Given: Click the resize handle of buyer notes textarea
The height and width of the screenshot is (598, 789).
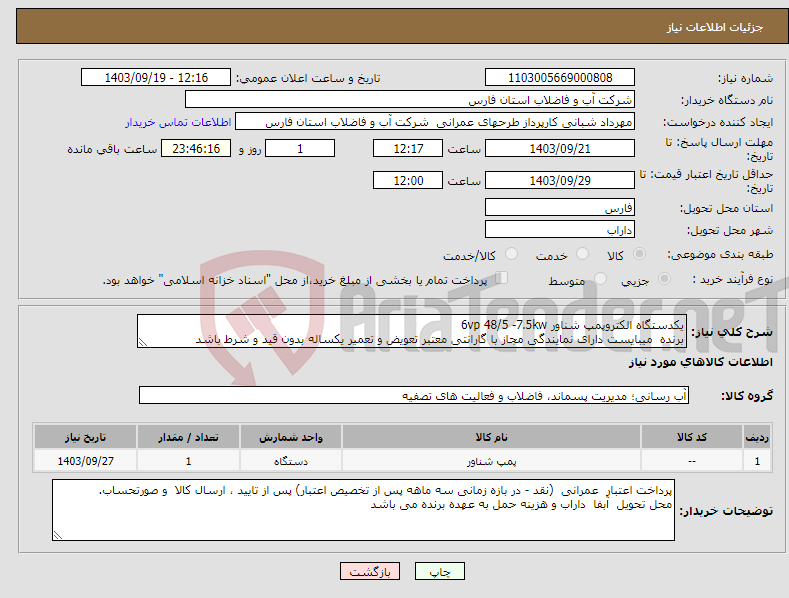Looking at the screenshot, I should click(x=58, y=535).
